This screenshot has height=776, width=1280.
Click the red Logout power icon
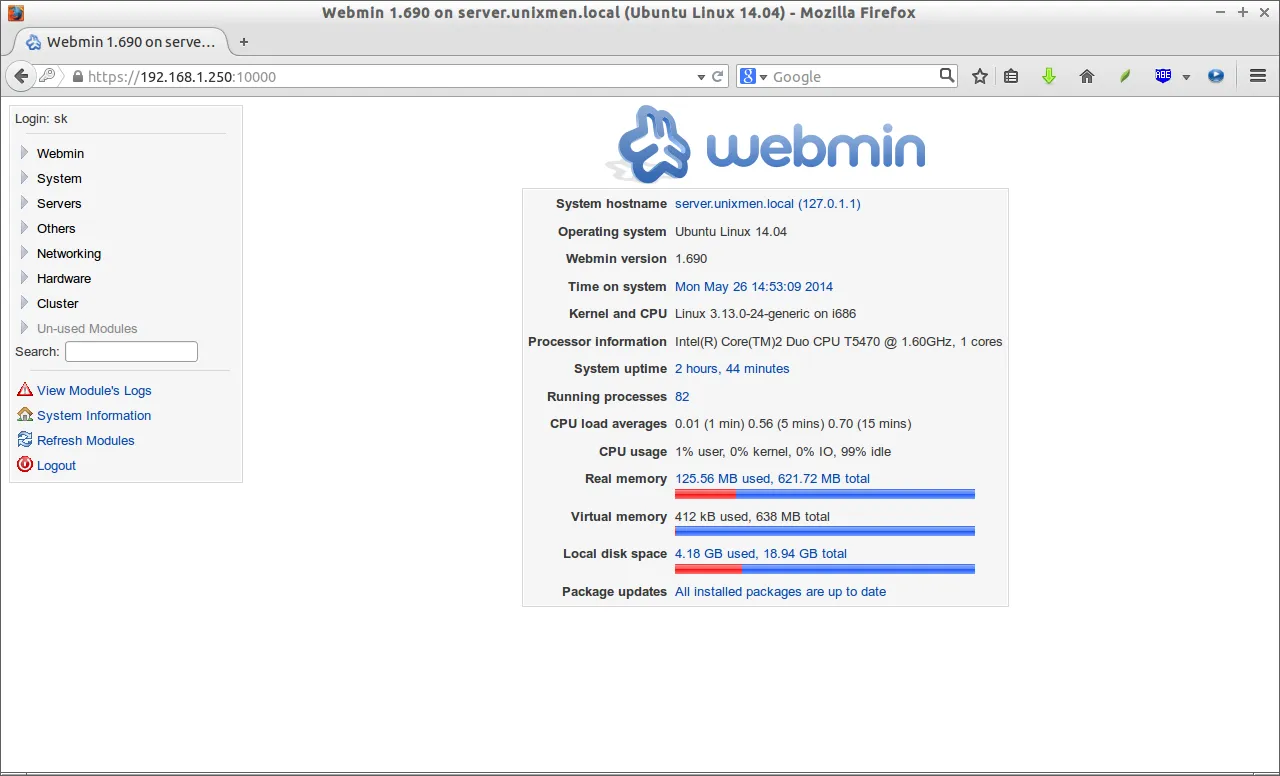(24, 465)
